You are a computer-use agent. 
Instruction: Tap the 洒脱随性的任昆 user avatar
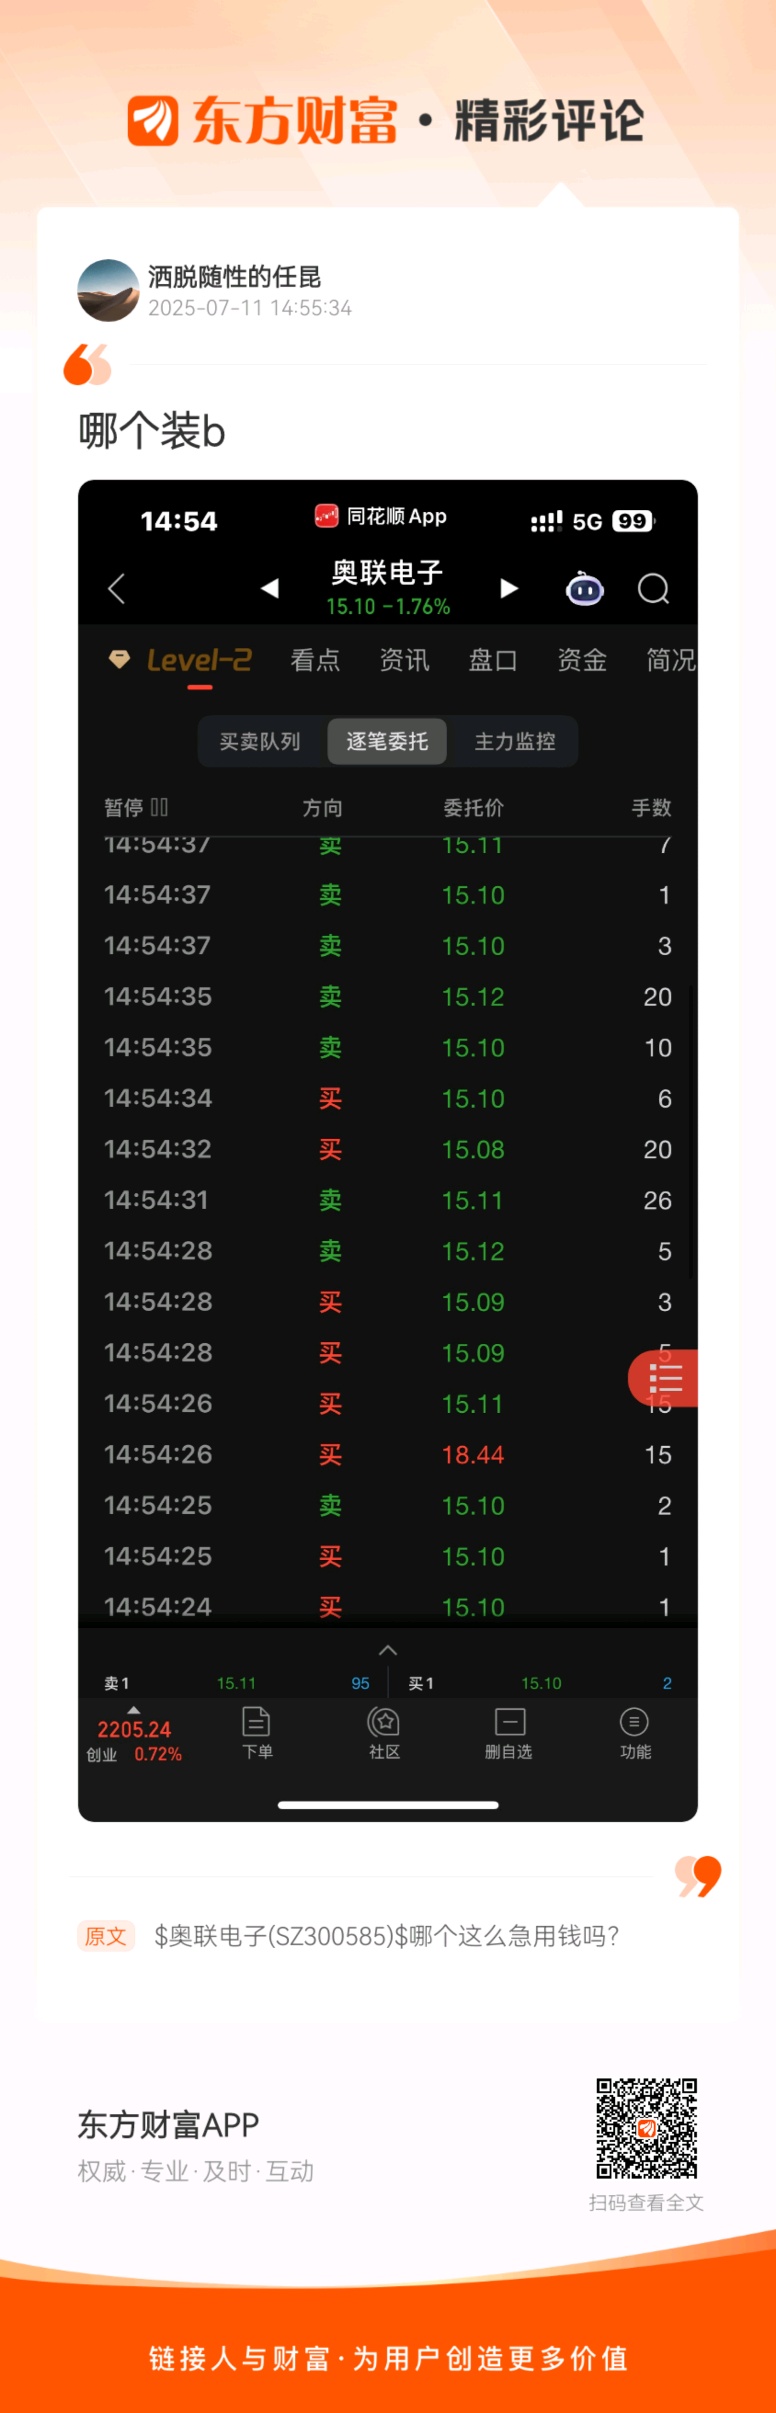[x=108, y=291]
